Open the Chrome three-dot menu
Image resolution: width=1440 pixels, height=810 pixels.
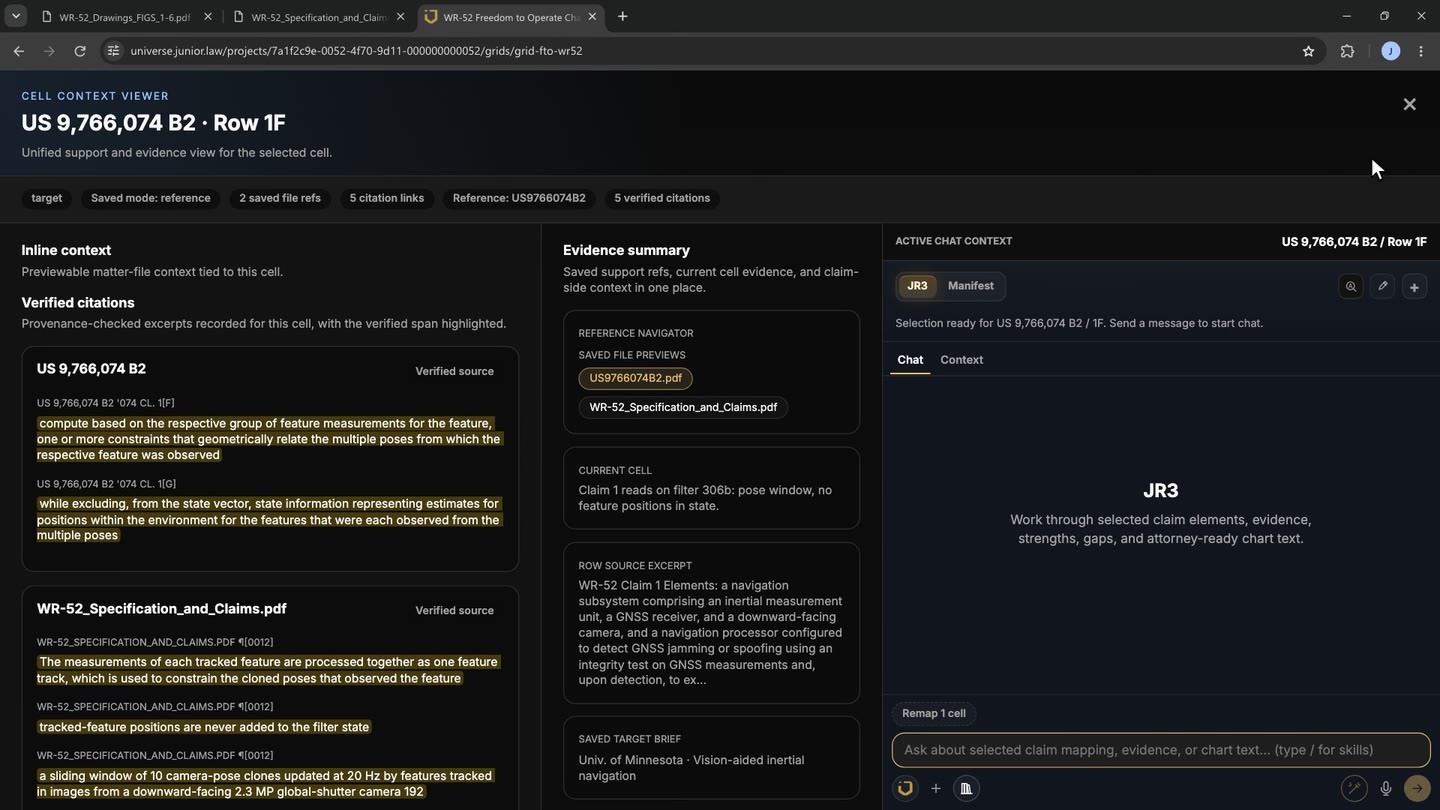1421,51
